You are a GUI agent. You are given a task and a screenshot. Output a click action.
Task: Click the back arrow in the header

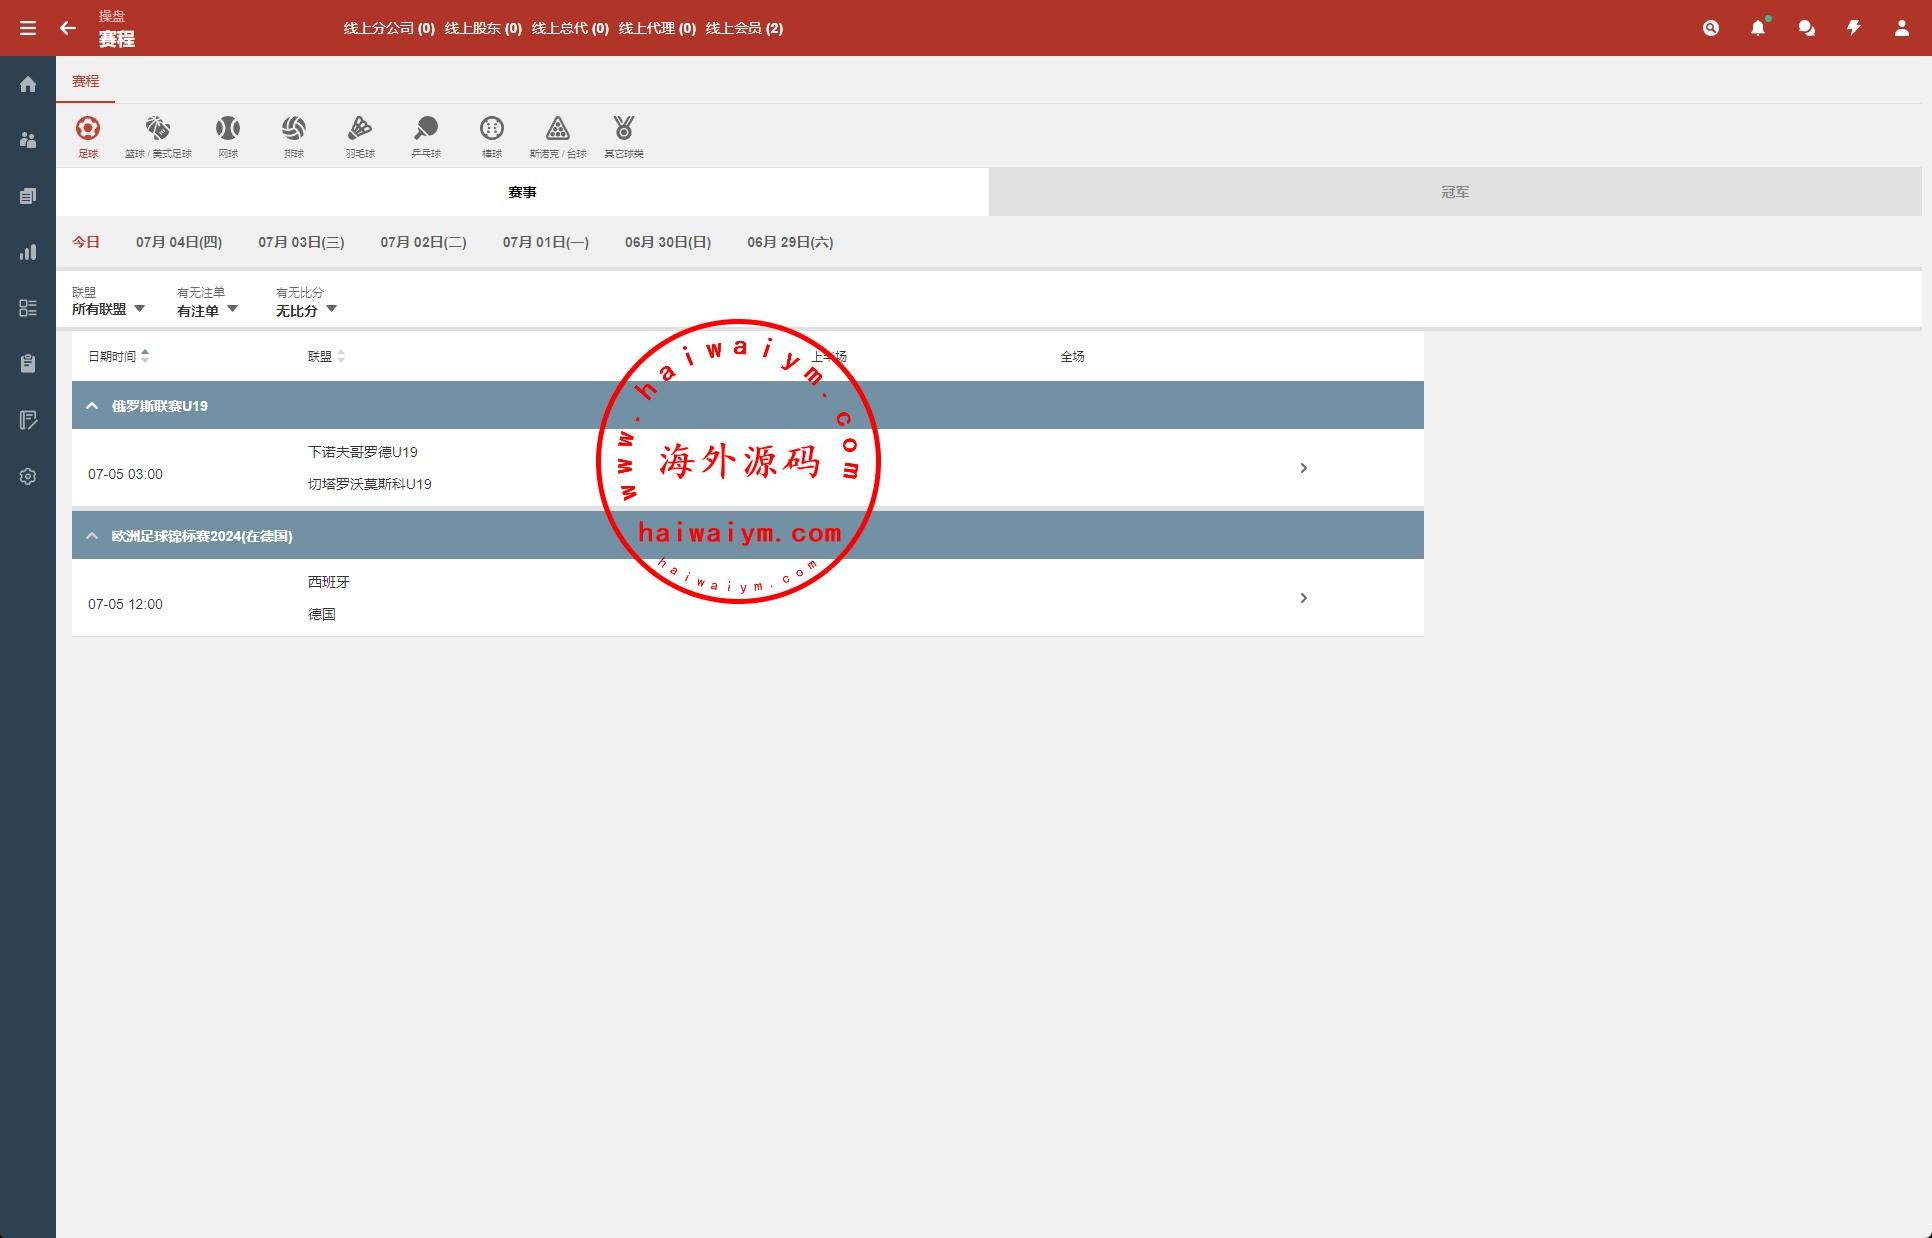pyautogui.click(x=68, y=28)
